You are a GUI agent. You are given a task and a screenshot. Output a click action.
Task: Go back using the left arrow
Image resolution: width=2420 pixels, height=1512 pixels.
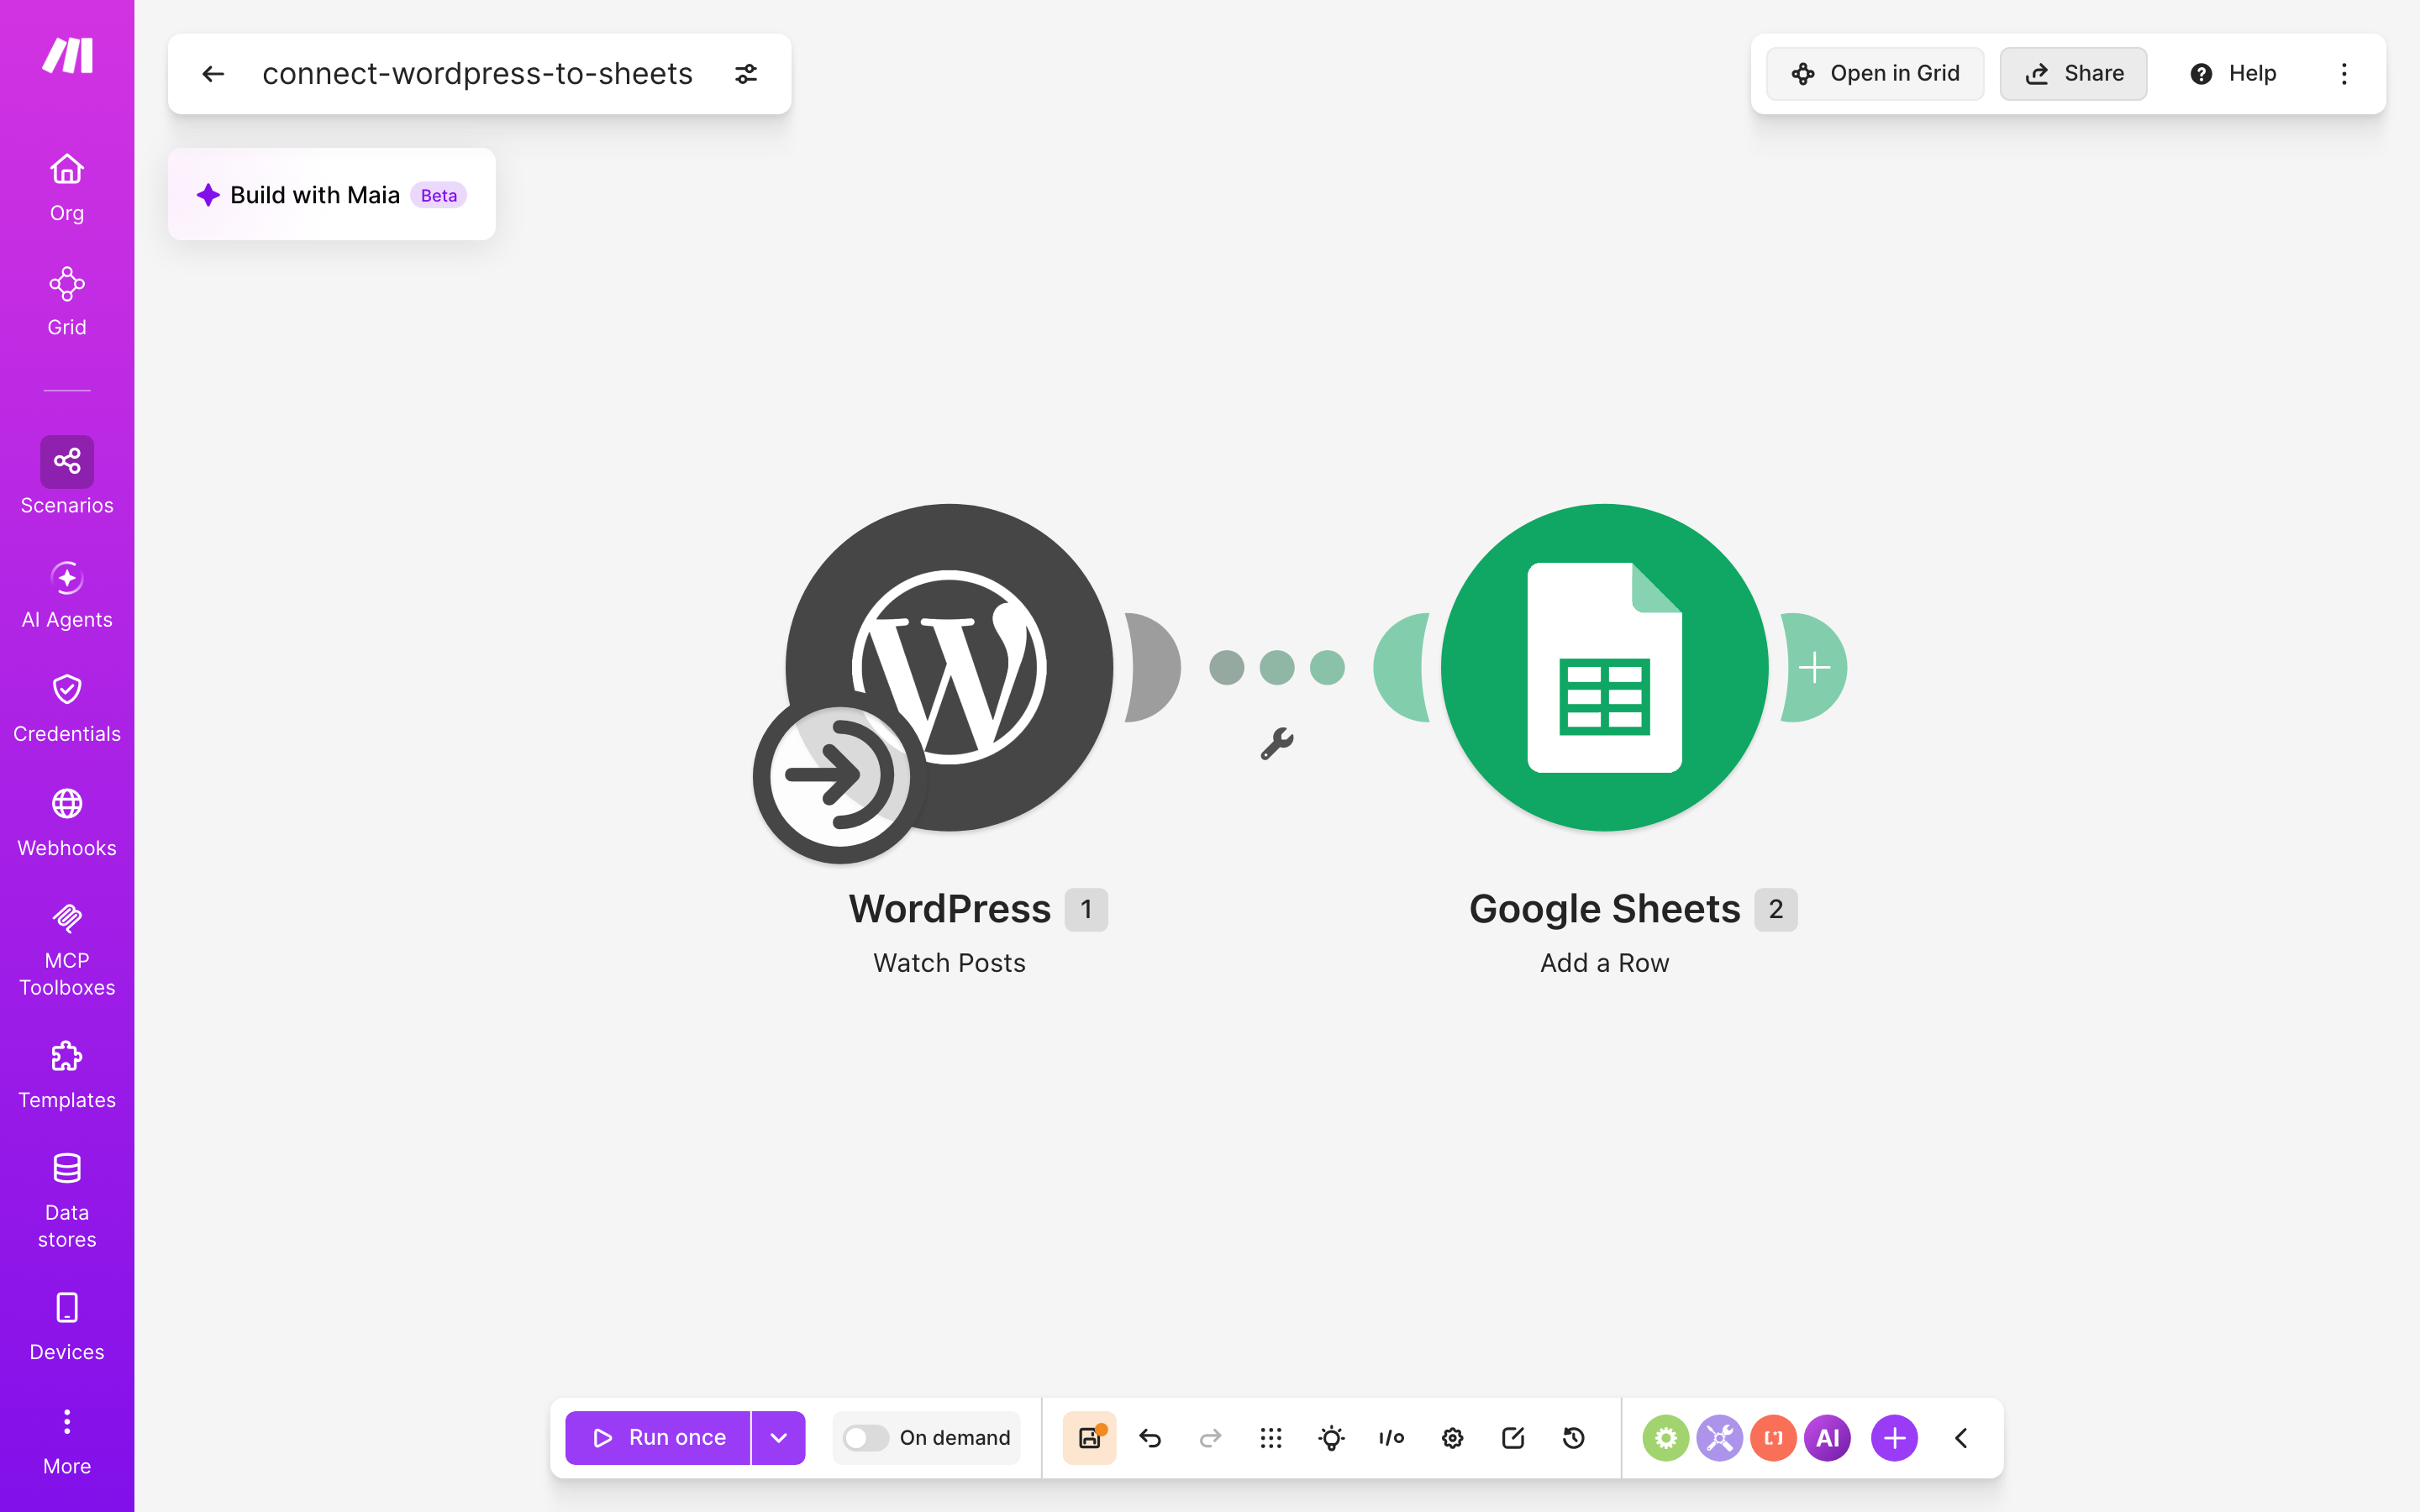pos(213,74)
